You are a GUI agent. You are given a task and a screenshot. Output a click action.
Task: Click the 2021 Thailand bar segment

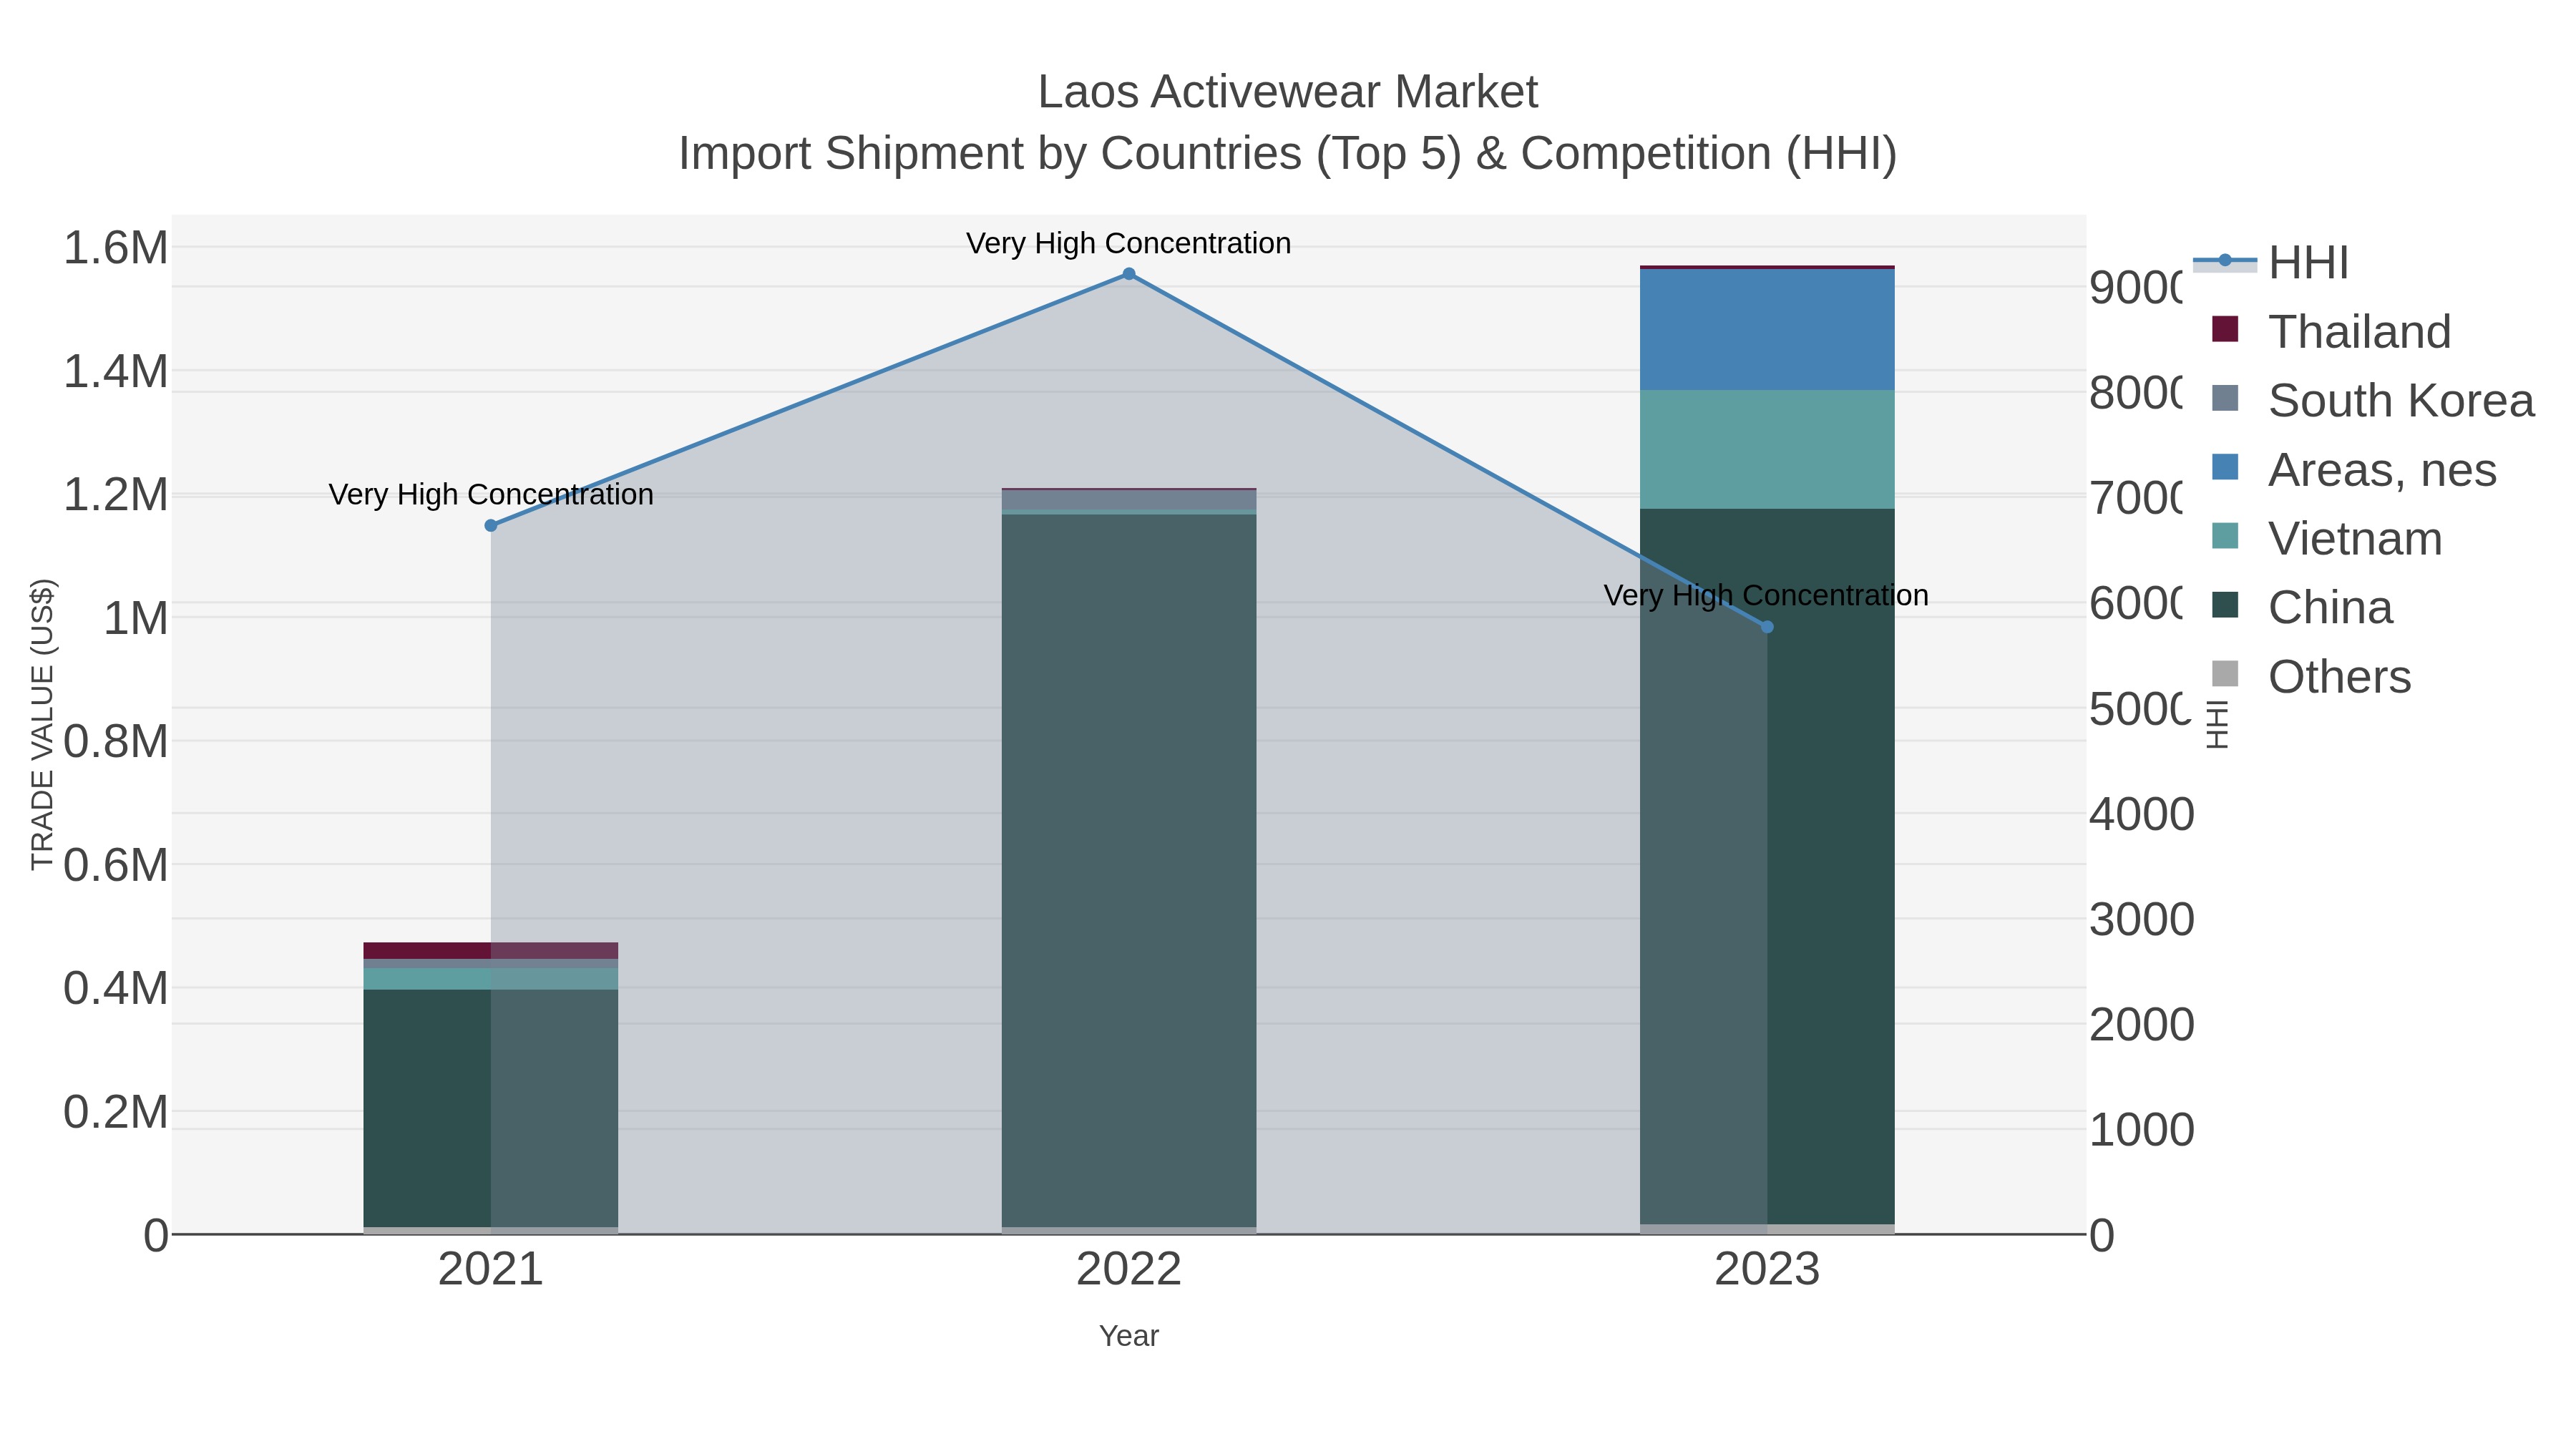491,951
